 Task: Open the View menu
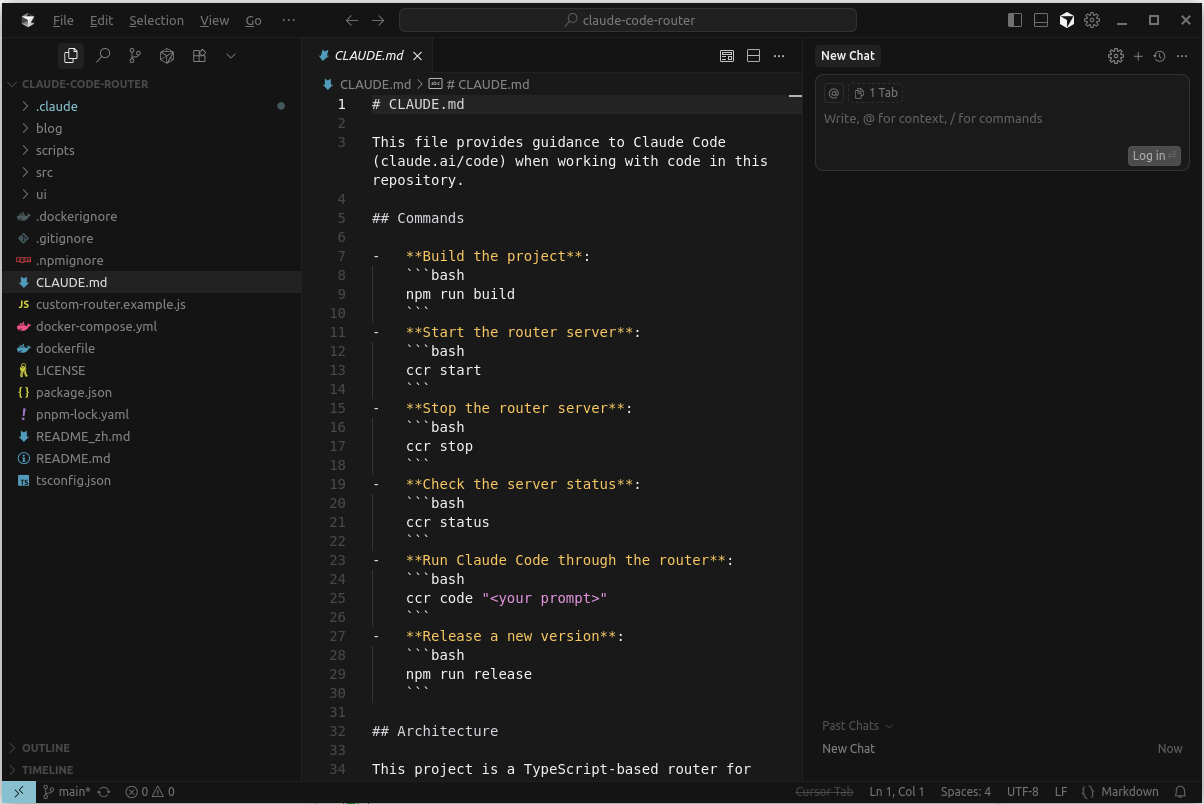coord(214,20)
